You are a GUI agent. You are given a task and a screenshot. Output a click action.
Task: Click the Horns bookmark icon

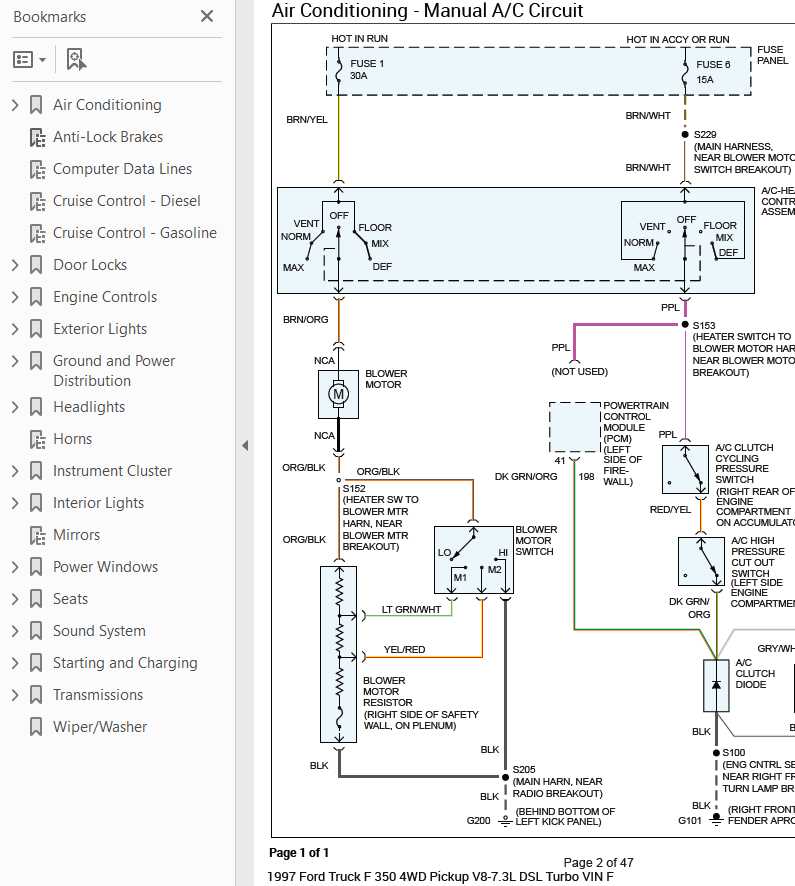point(37,440)
